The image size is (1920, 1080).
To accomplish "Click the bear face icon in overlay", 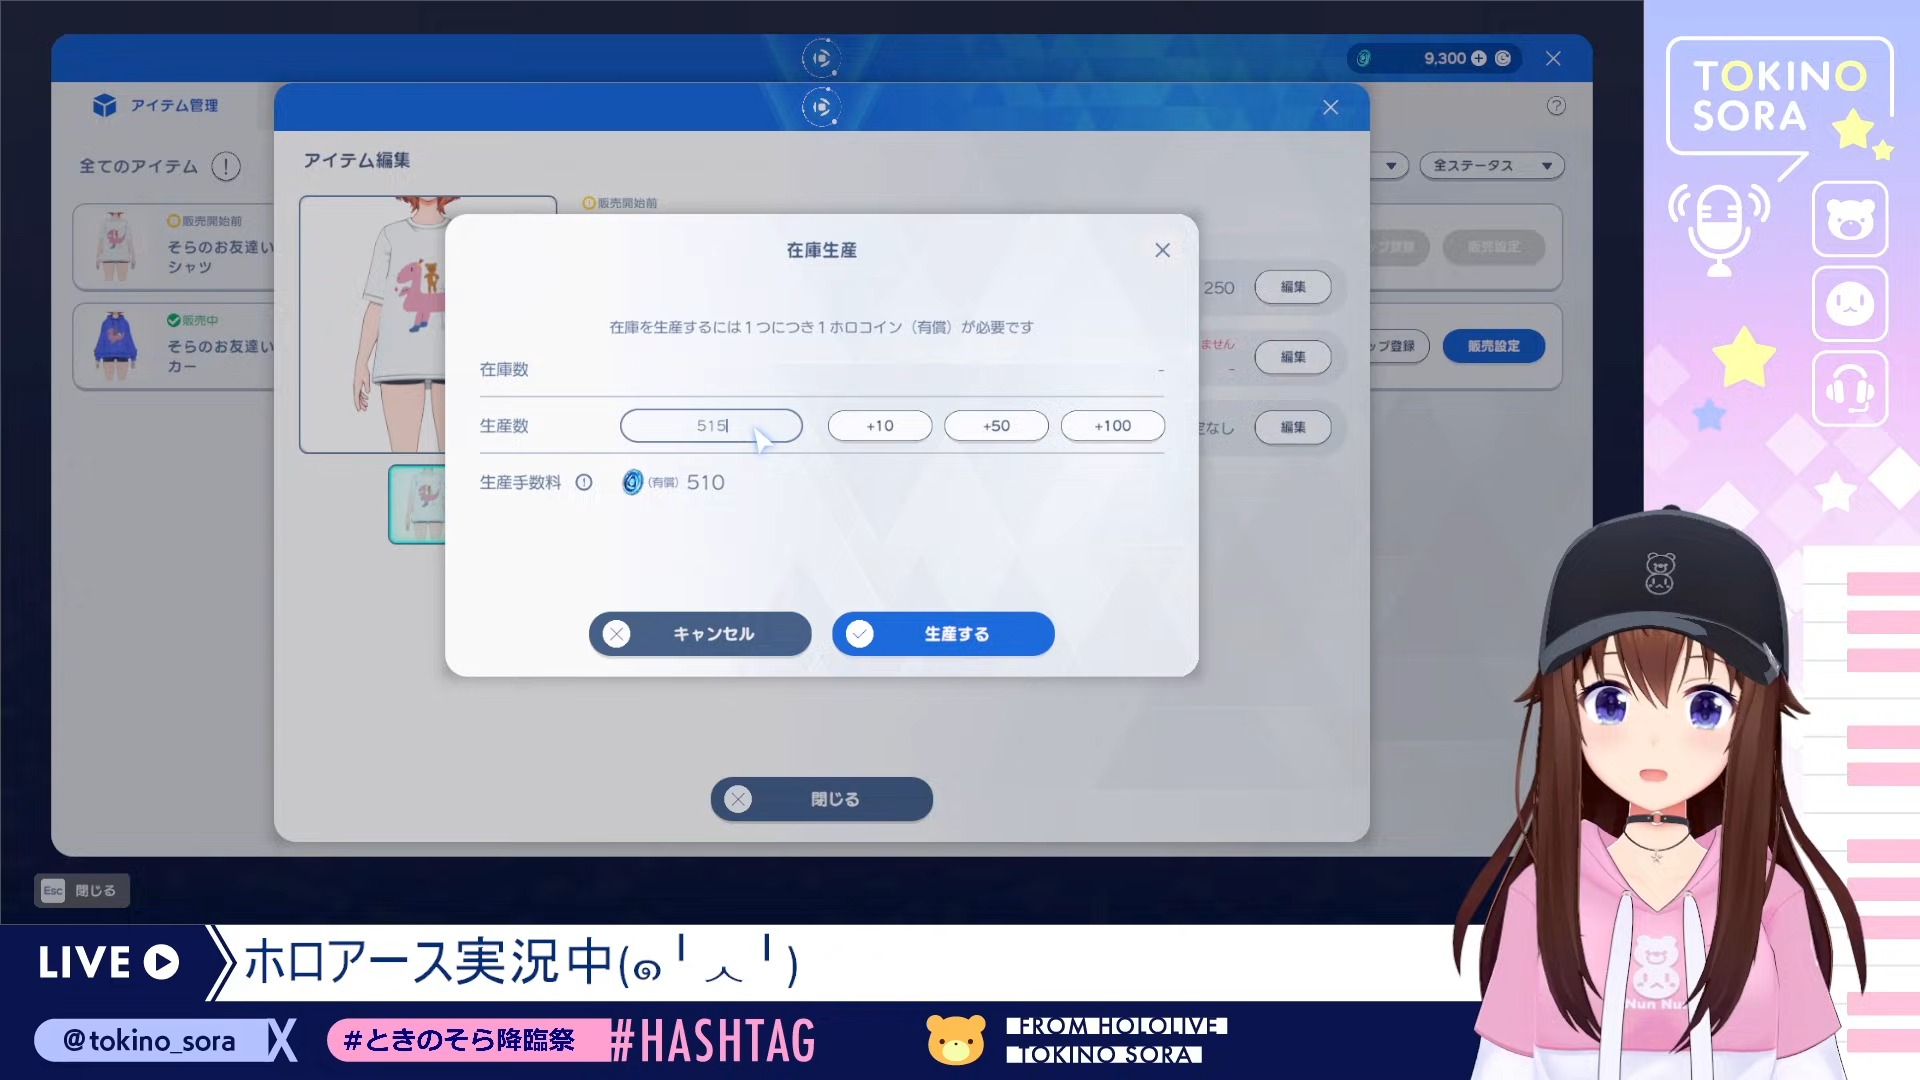I will (x=1850, y=219).
